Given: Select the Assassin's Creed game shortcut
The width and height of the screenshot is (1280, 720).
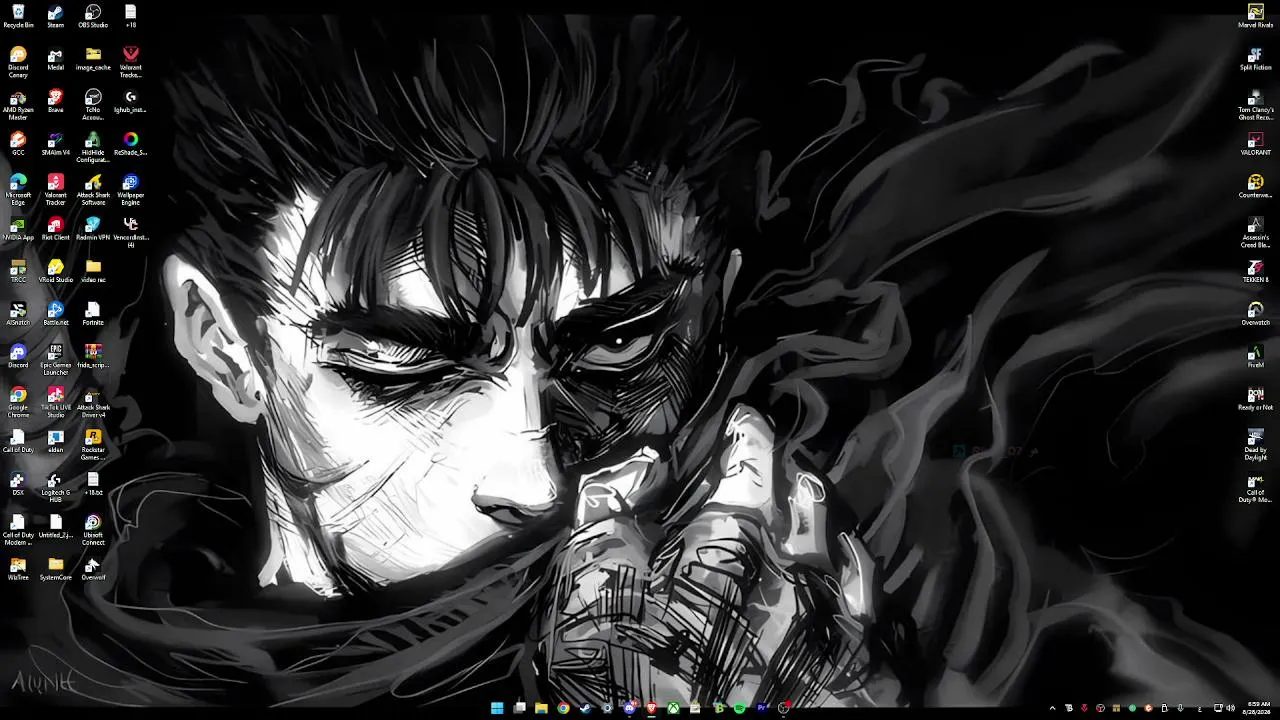Looking at the screenshot, I should (1256, 233).
